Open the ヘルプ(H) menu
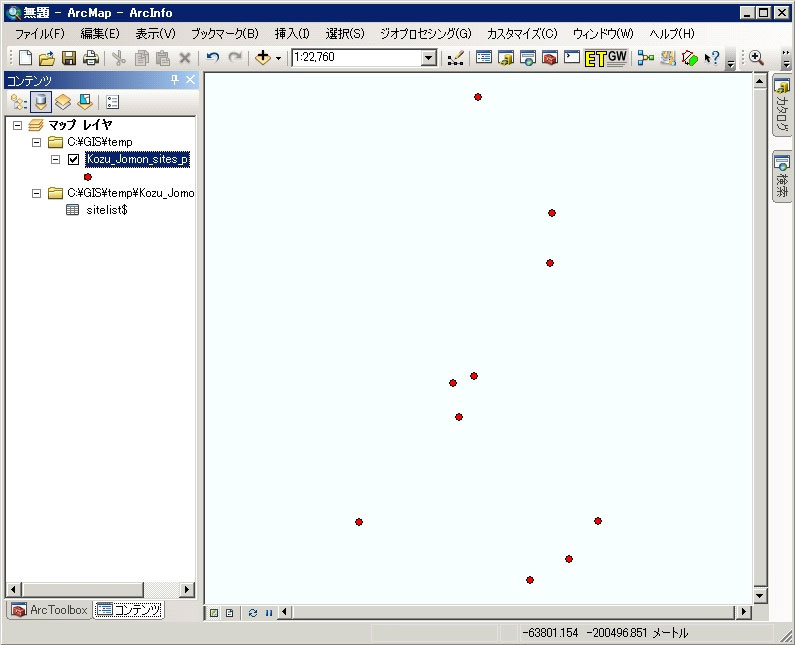 click(x=671, y=34)
